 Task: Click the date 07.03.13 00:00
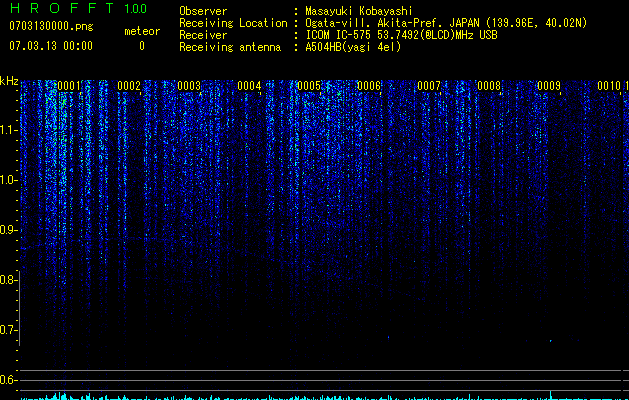pyautogui.click(x=51, y=46)
